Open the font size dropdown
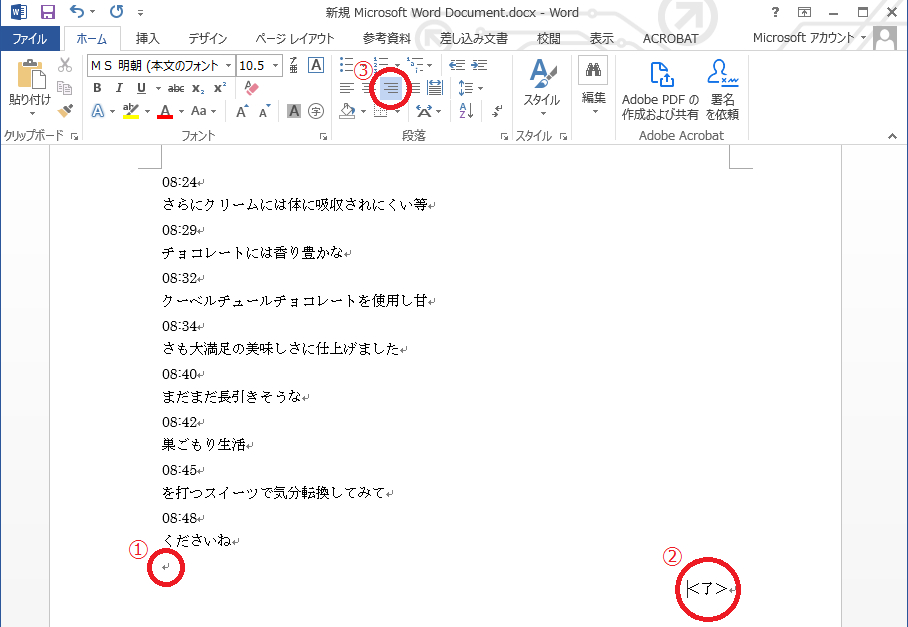The width and height of the screenshot is (908, 627). 277,65
